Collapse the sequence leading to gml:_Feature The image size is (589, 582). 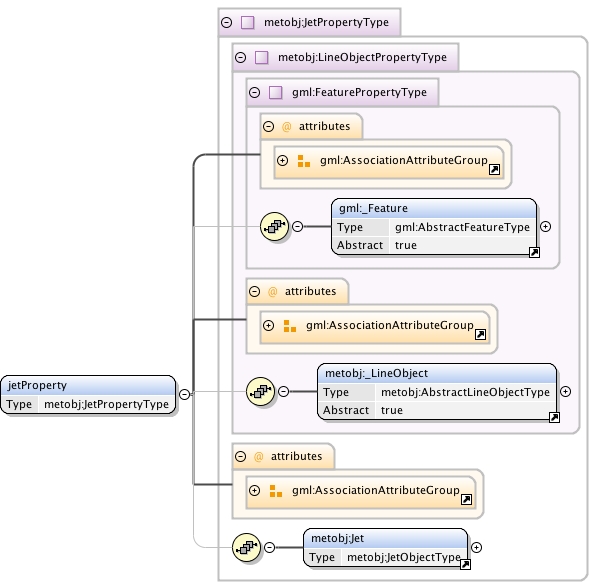298,227
